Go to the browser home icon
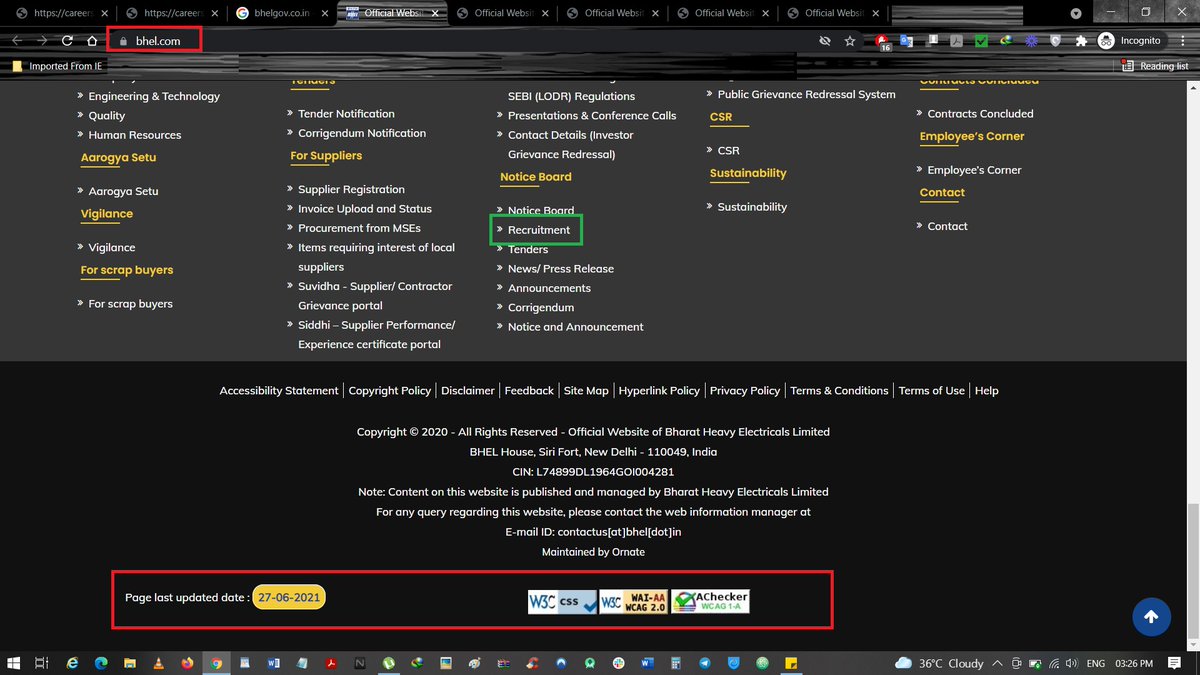The image size is (1200, 675). (x=92, y=41)
